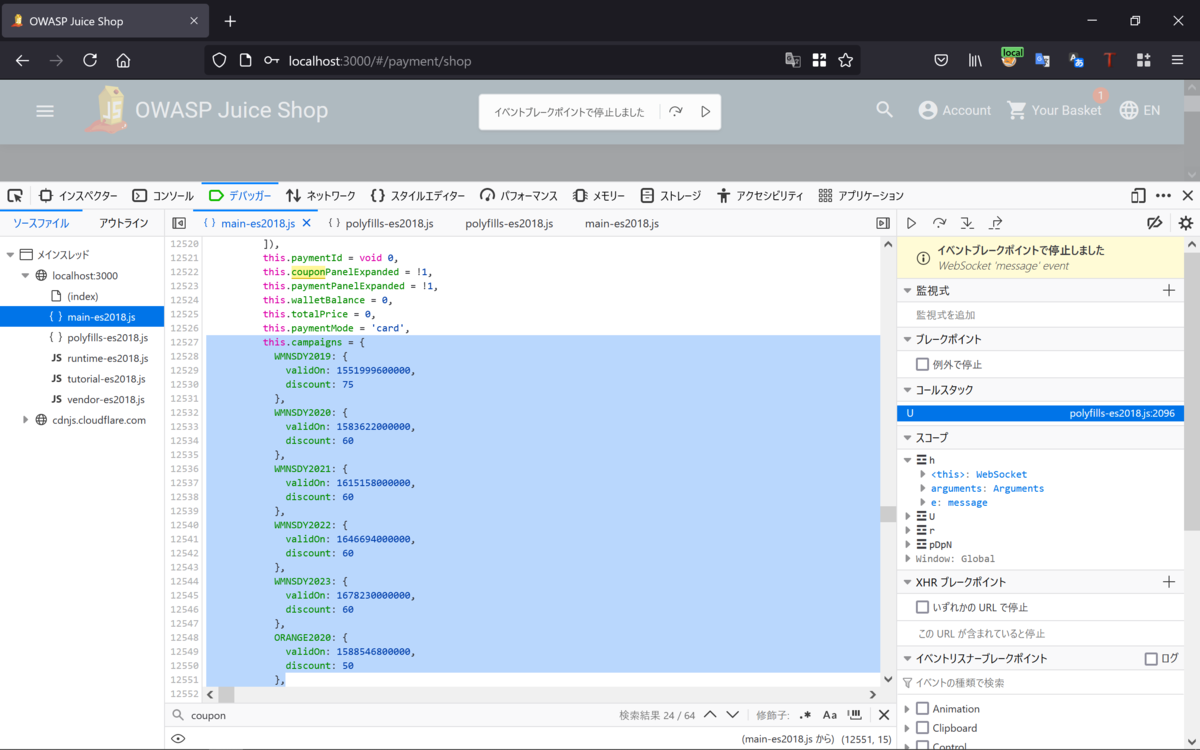Expand the arguments: Arguments scope entry
The image size is (1200, 750).
click(923, 488)
